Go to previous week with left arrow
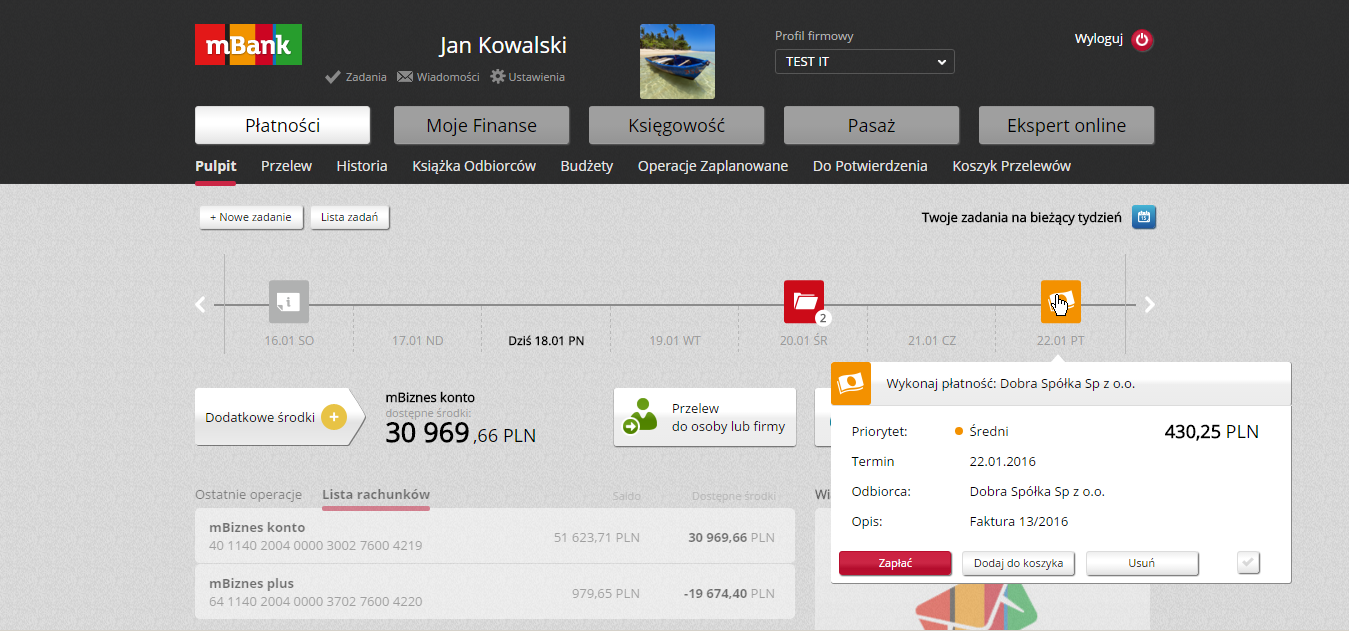This screenshot has width=1349, height=632. 201,304
